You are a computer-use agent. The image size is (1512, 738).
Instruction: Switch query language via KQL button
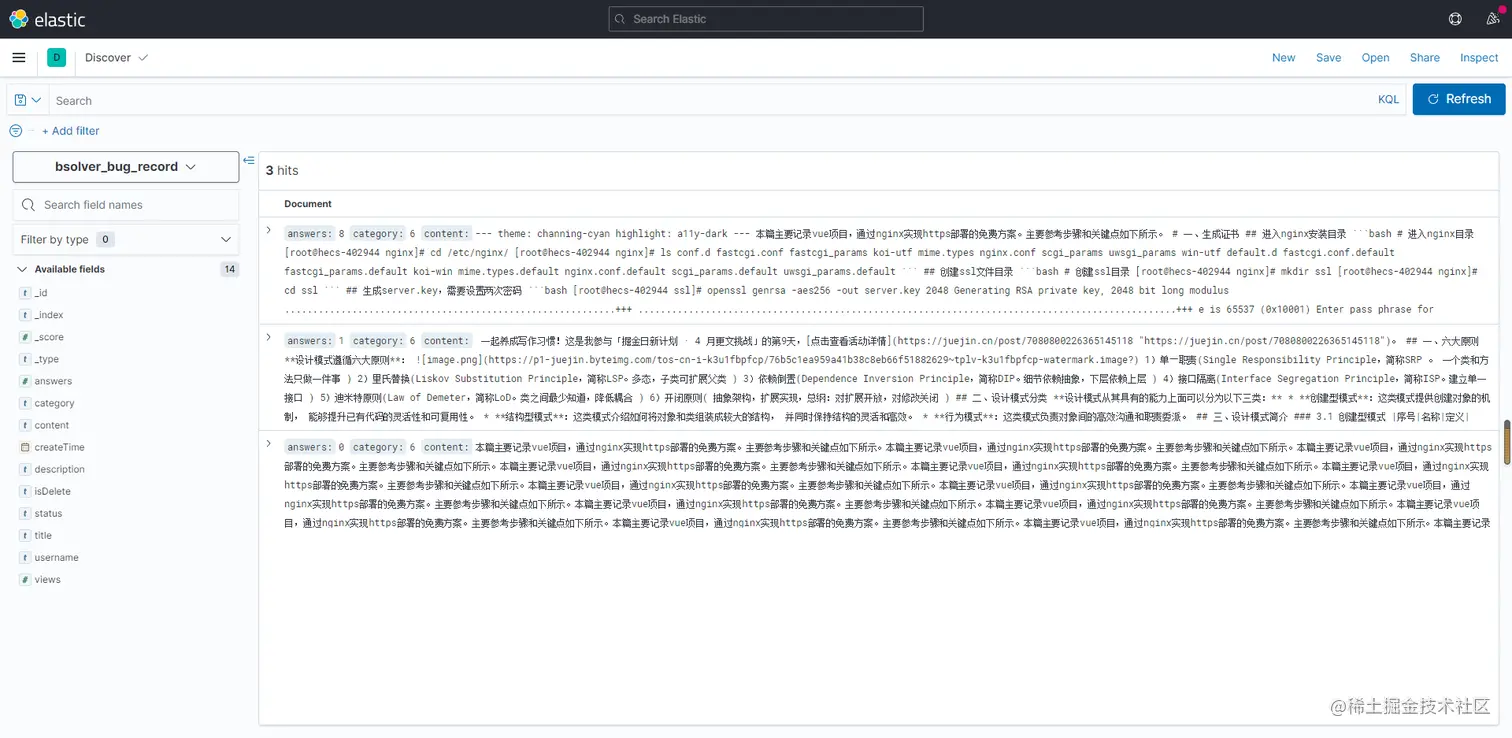pyautogui.click(x=1388, y=100)
